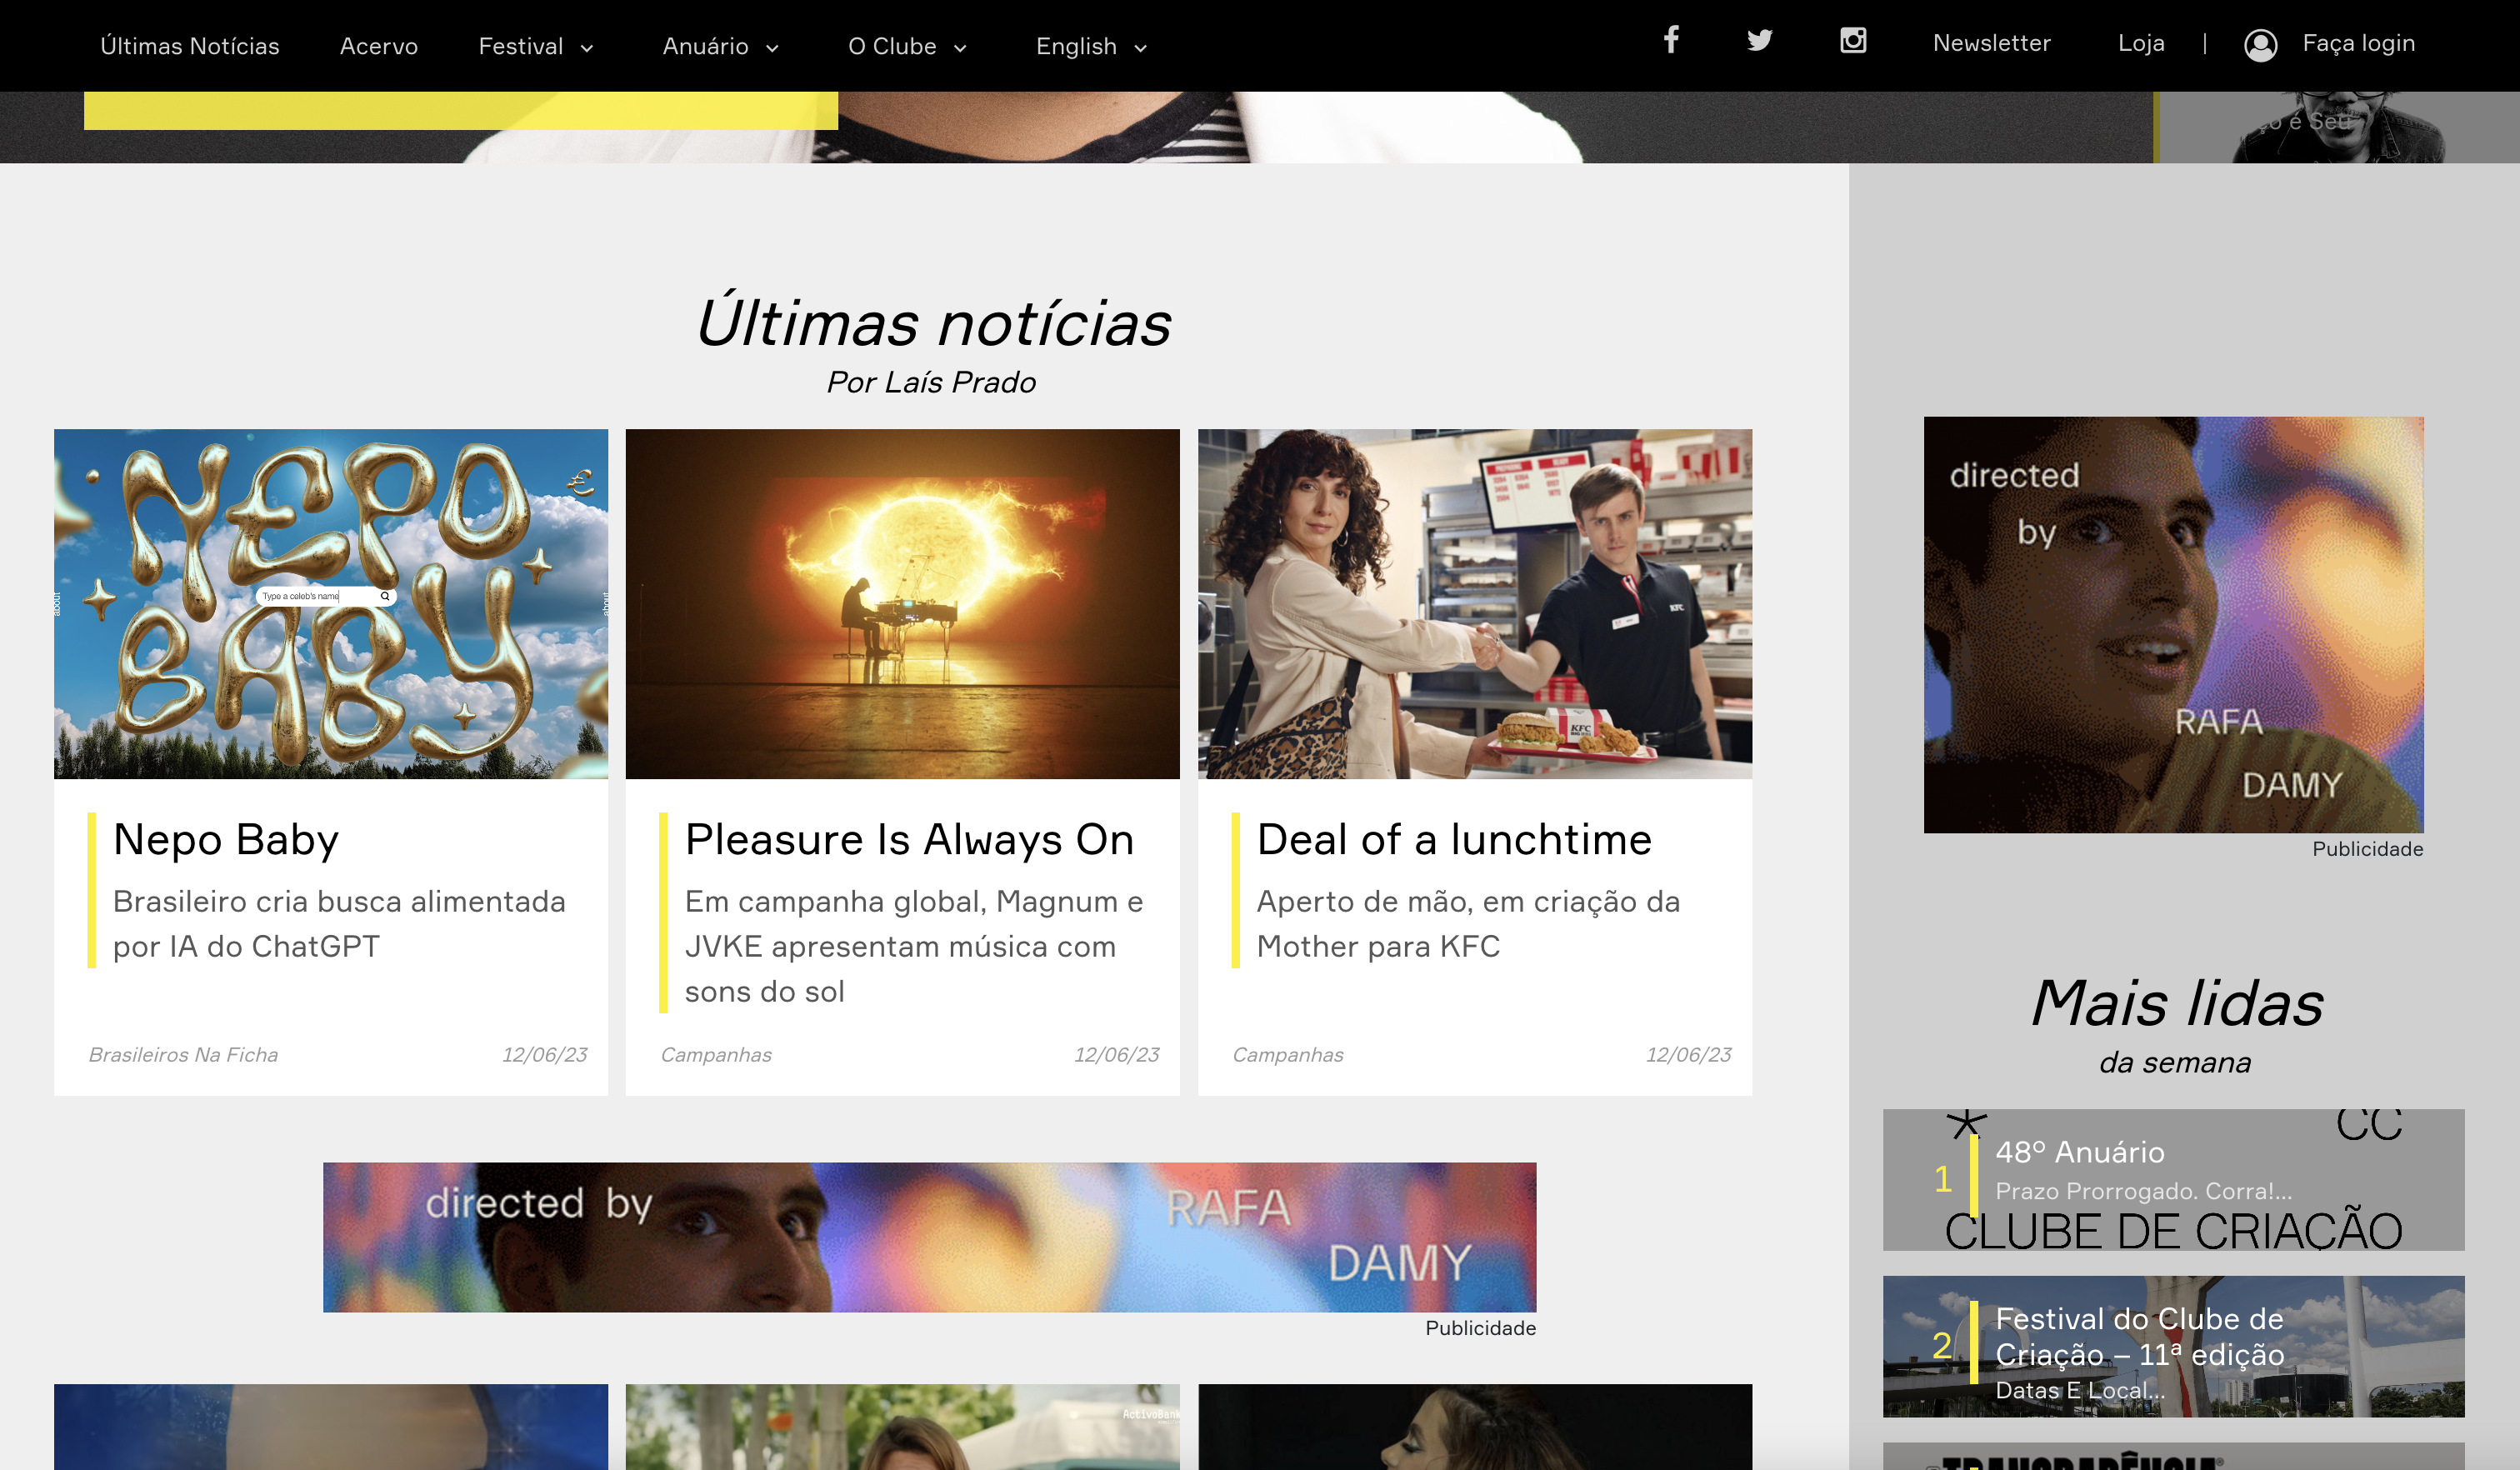The height and width of the screenshot is (1470, 2520).
Task: Click the wide Rafa Damy banner ad
Action: [929, 1237]
